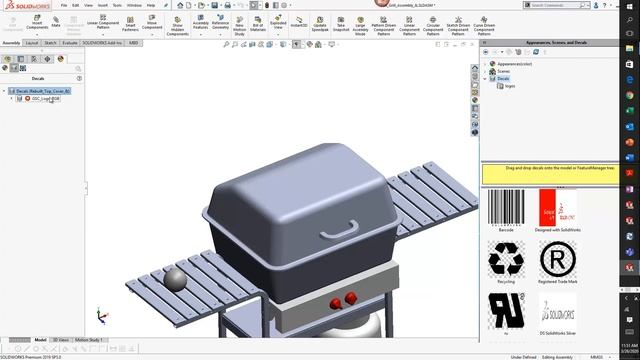Start a New Motion Study

point(240,26)
